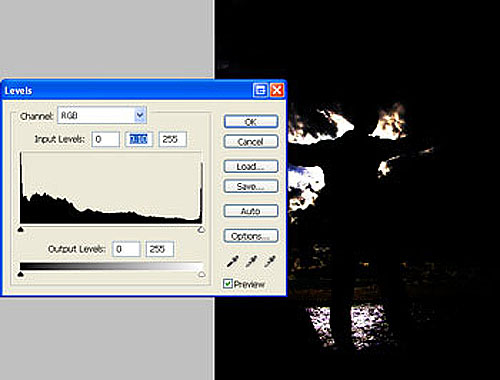Cancel the Levels dialog
Viewport: 500px width, 380px height.
[251, 141]
